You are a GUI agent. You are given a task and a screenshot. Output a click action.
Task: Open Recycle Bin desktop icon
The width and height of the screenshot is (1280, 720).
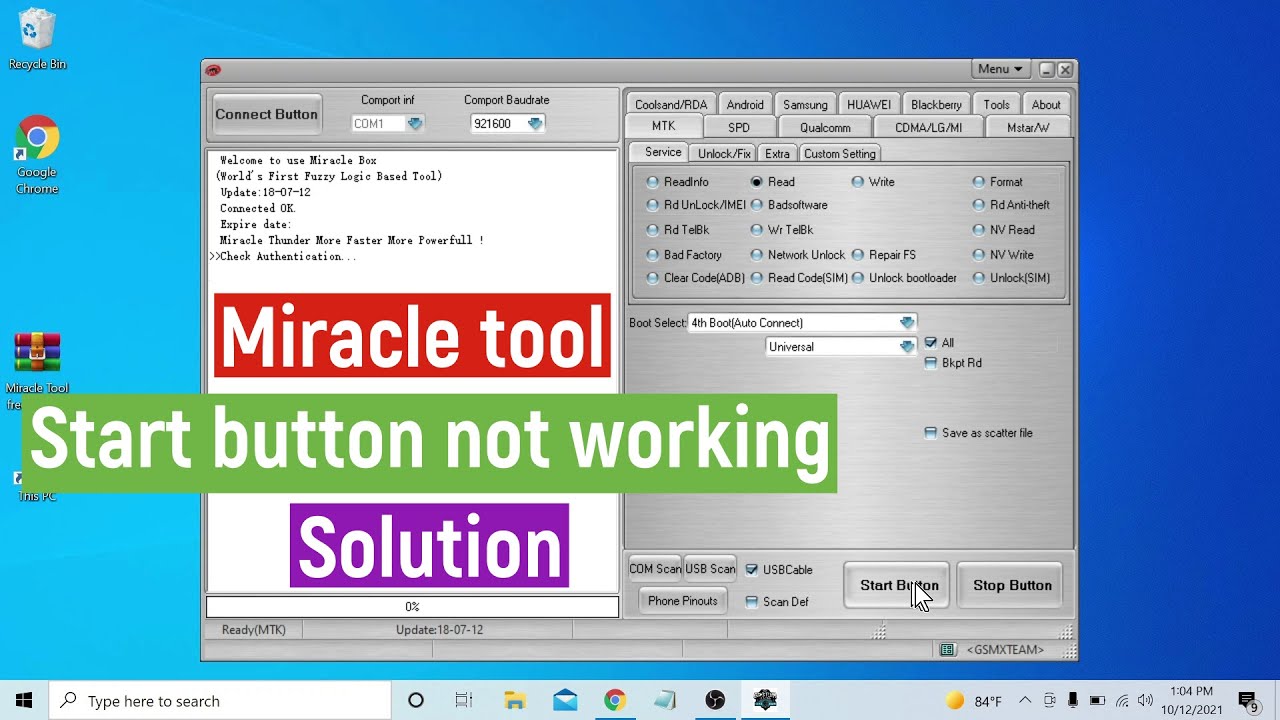[x=37, y=40]
